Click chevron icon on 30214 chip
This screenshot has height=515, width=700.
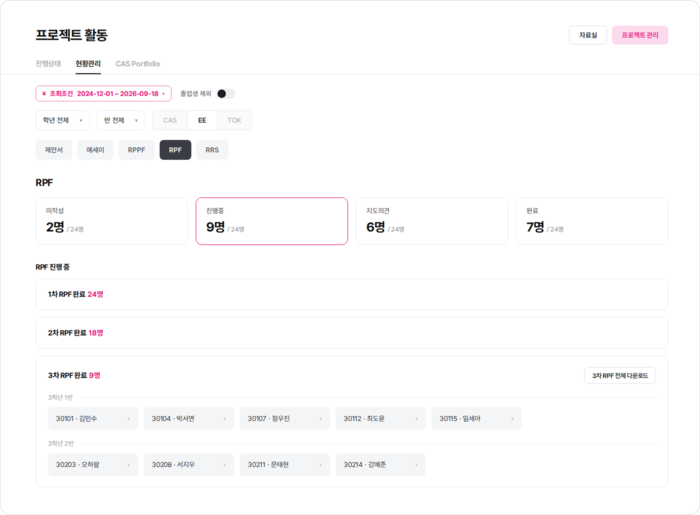point(417,465)
